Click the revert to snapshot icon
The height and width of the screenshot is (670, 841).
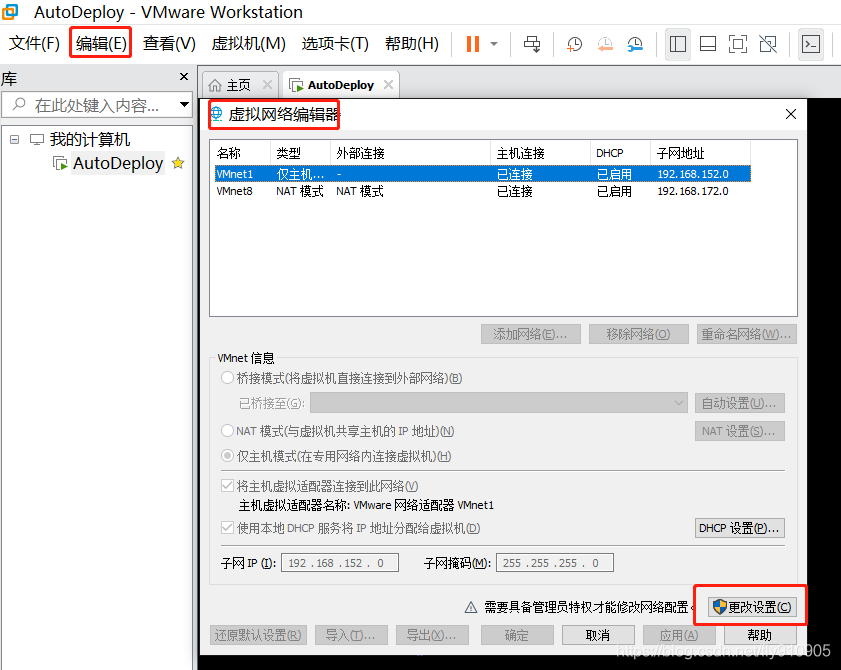click(x=605, y=44)
